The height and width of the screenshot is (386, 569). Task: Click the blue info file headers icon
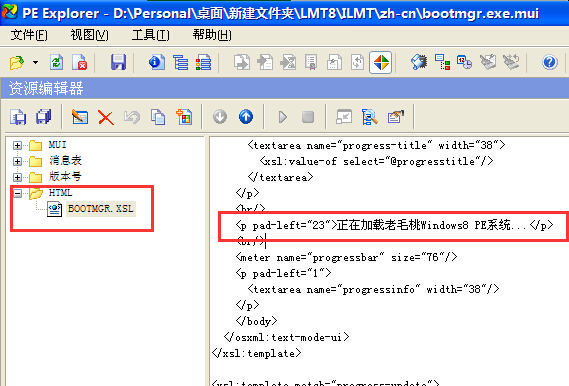pyautogui.click(x=157, y=62)
